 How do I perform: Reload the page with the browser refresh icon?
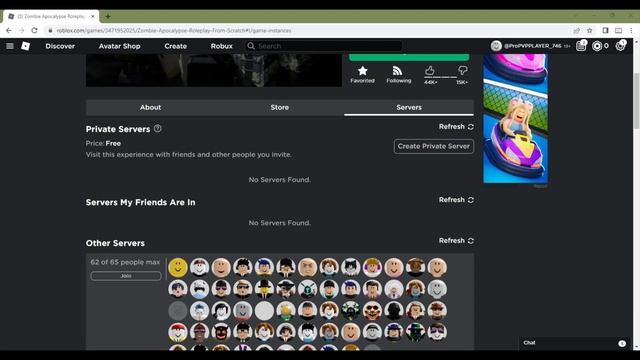coord(34,31)
